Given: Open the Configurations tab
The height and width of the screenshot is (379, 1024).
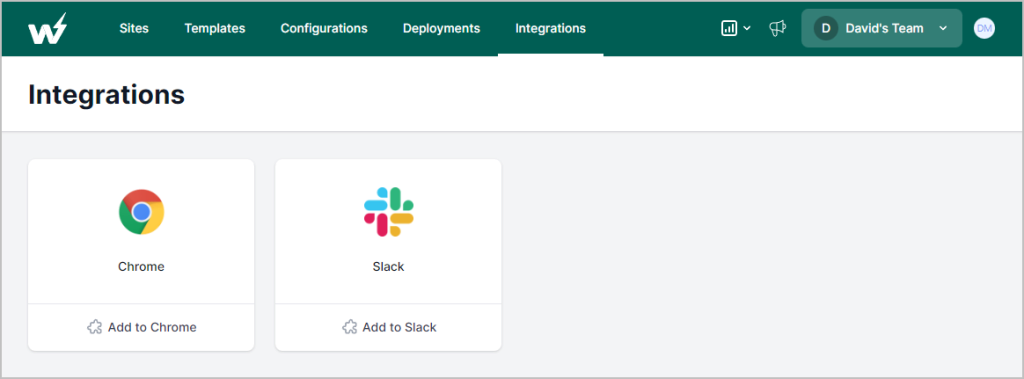Looking at the screenshot, I should [x=324, y=28].
